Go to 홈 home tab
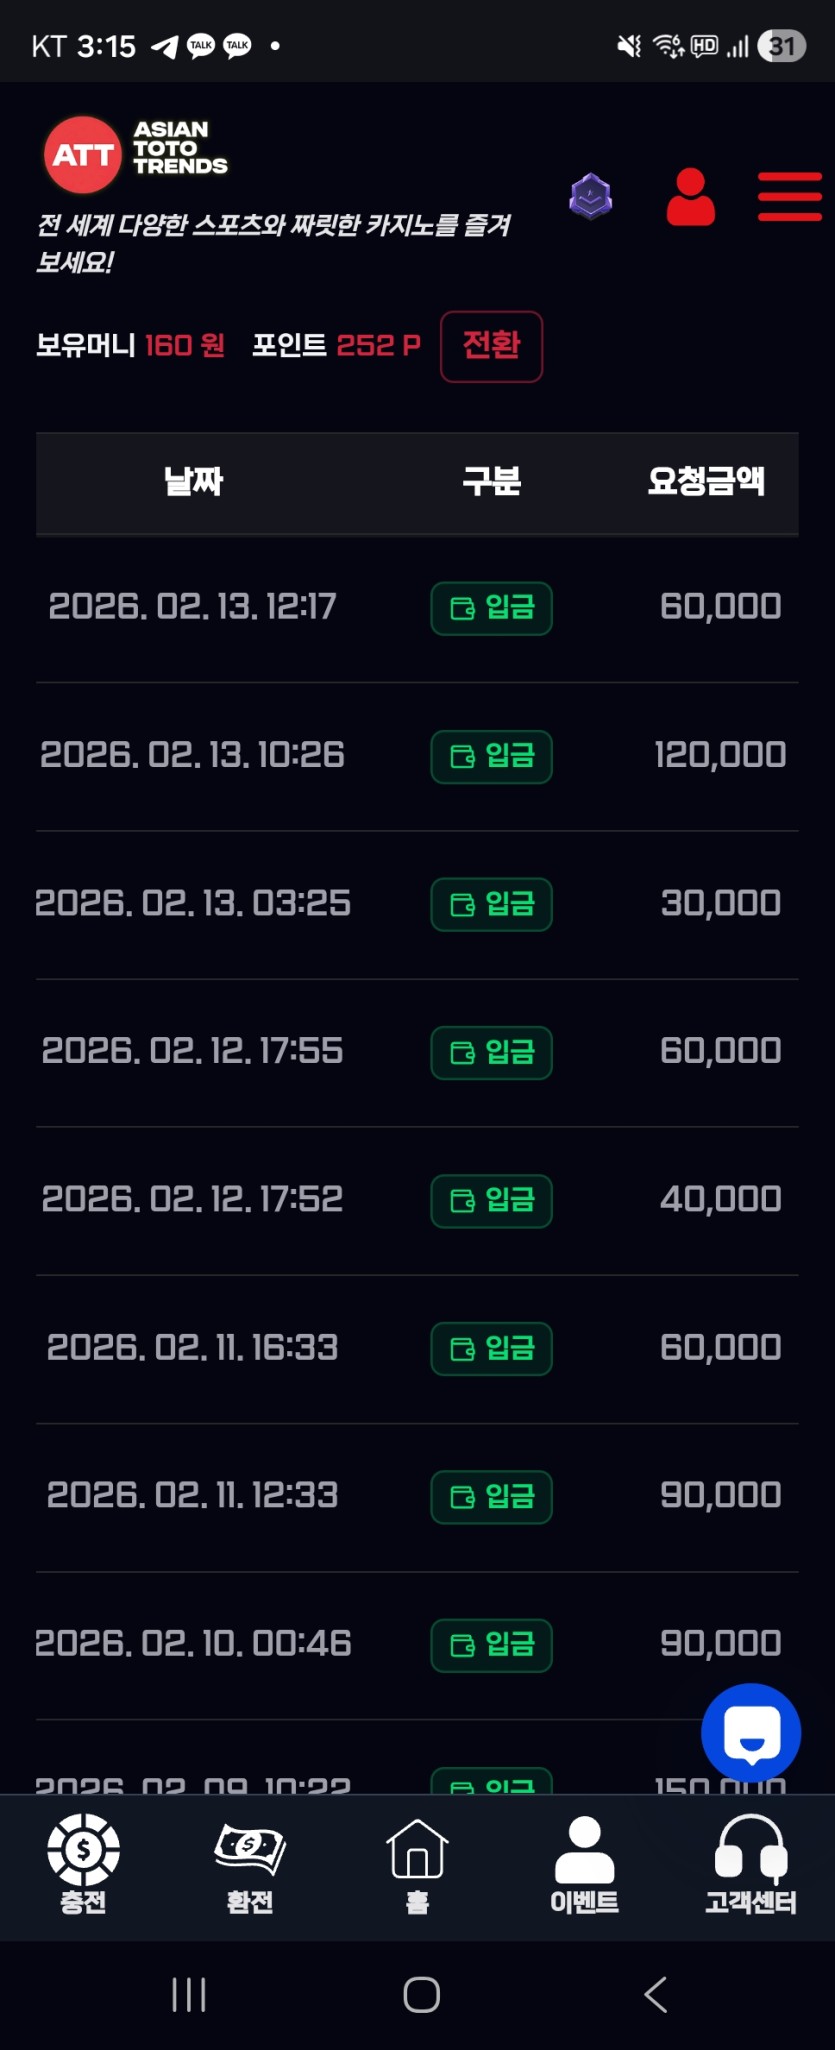The width and height of the screenshot is (835, 2050). (417, 1864)
